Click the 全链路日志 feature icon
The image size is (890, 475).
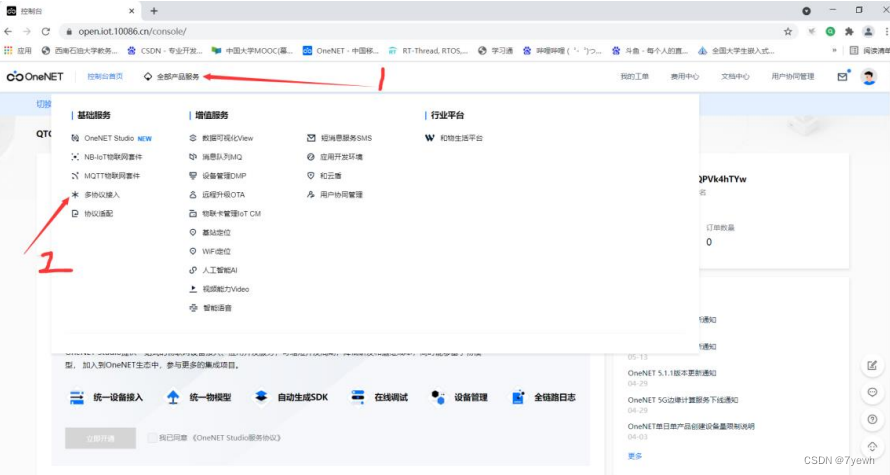tap(518, 397)
